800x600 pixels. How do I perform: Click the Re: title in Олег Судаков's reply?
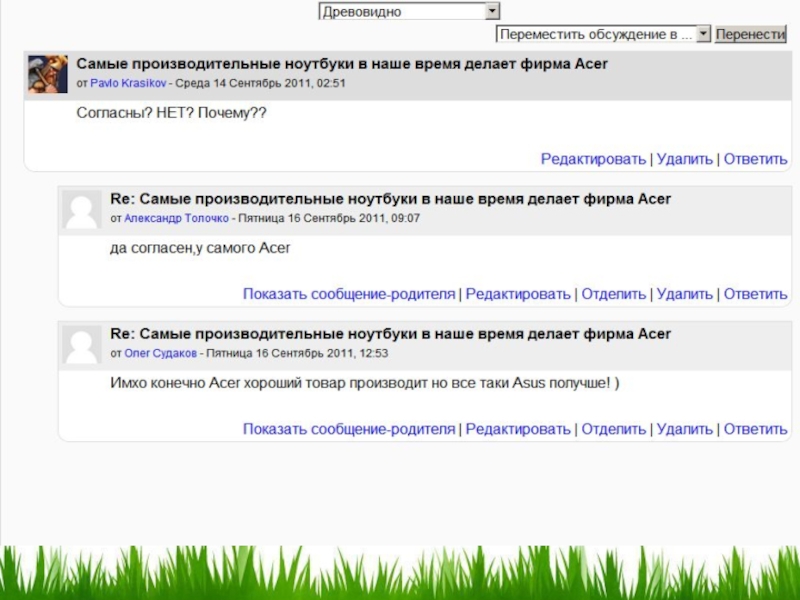click(x=390, y=334)
